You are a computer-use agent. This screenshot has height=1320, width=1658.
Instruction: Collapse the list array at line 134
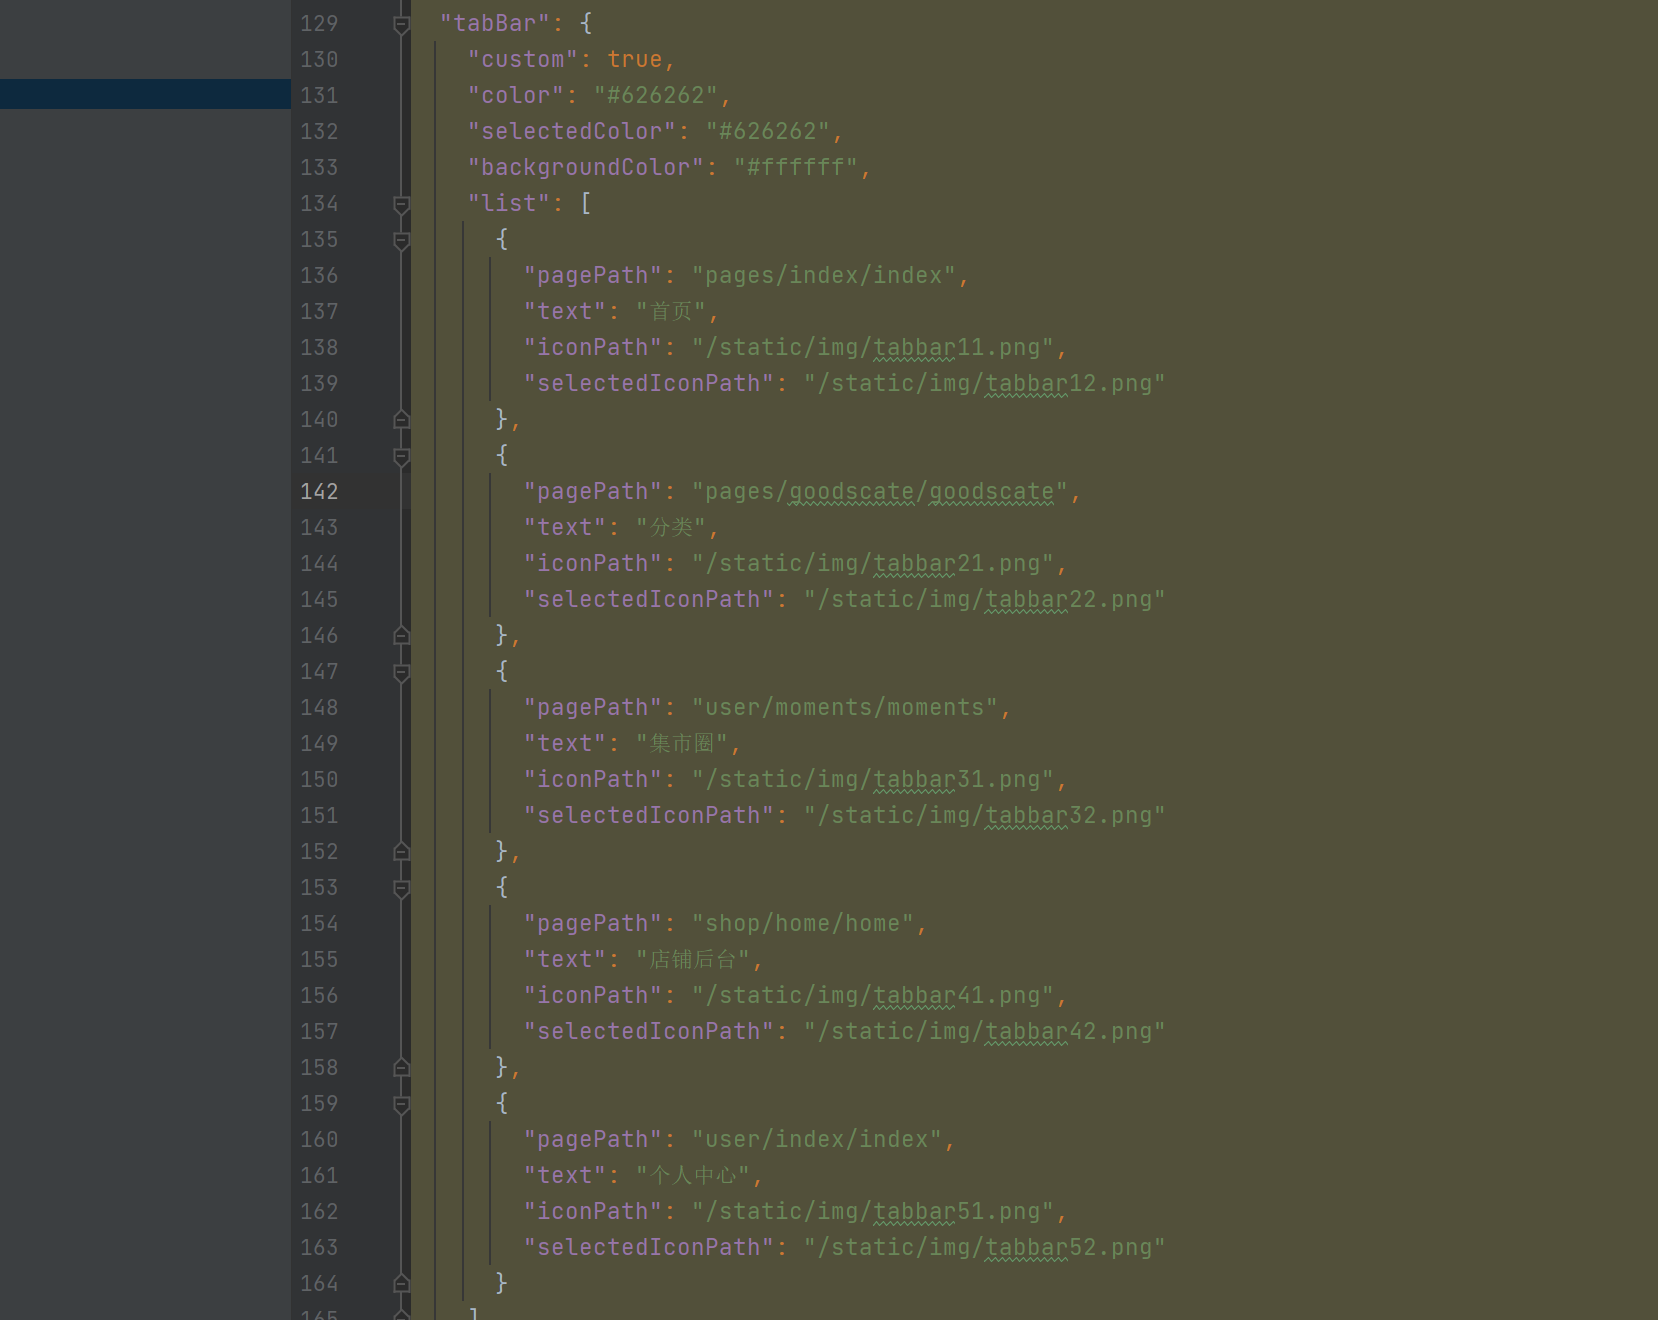pyautogui.click(x=401, y=204)
